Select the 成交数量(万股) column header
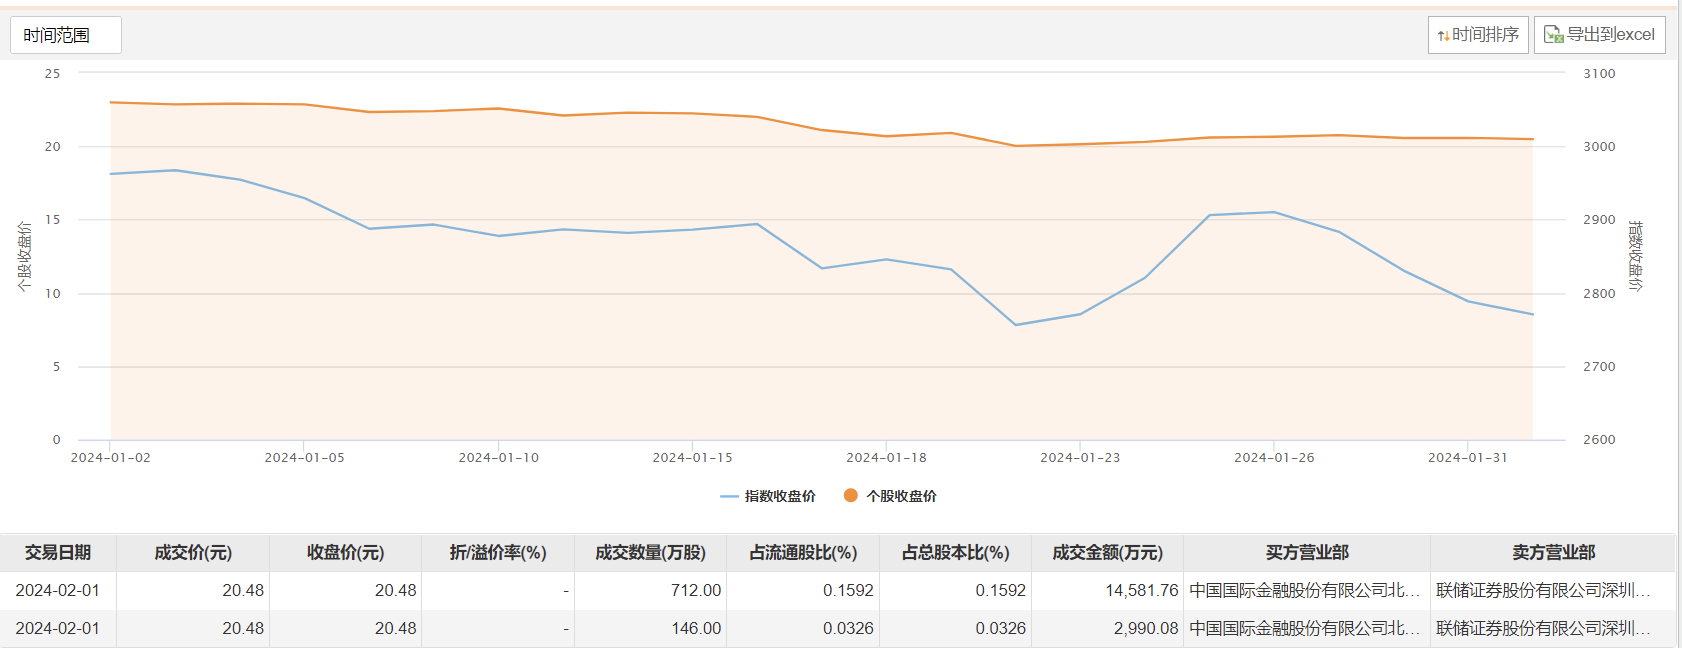The image size is (1682, 648). 650,553
